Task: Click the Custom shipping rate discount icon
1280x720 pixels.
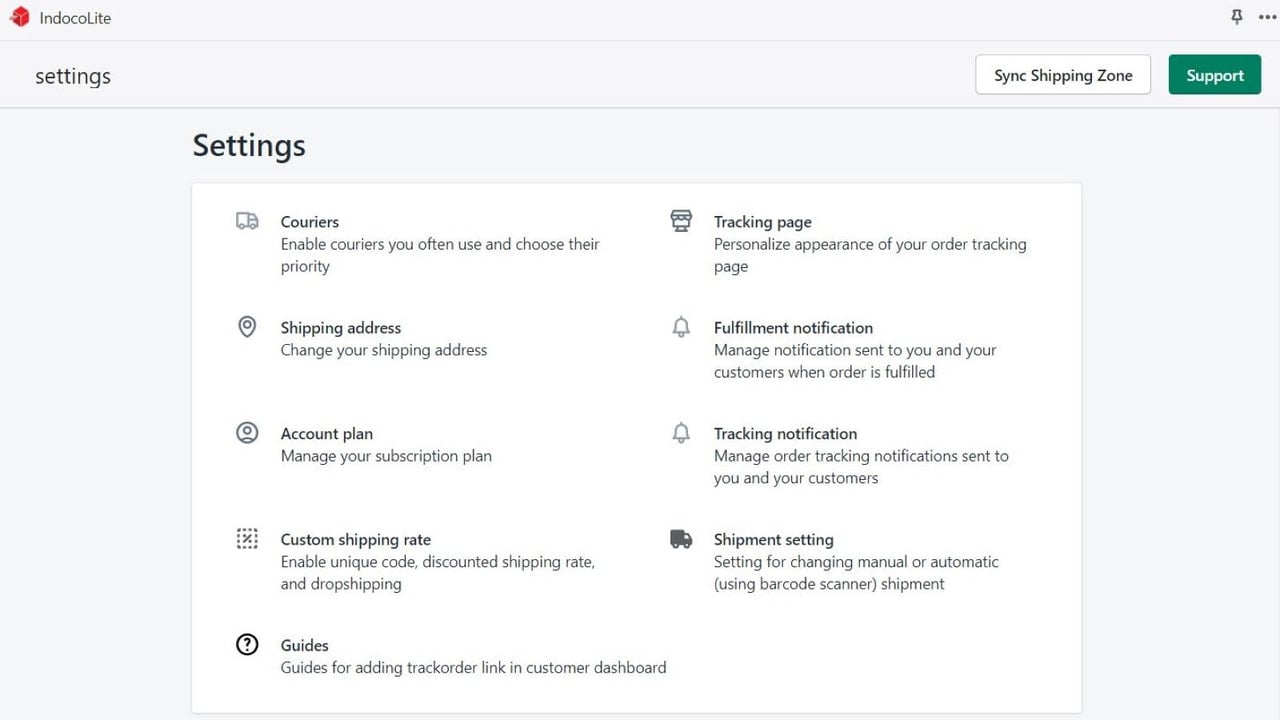Action: pyautogui.click(x=247, y=539)
